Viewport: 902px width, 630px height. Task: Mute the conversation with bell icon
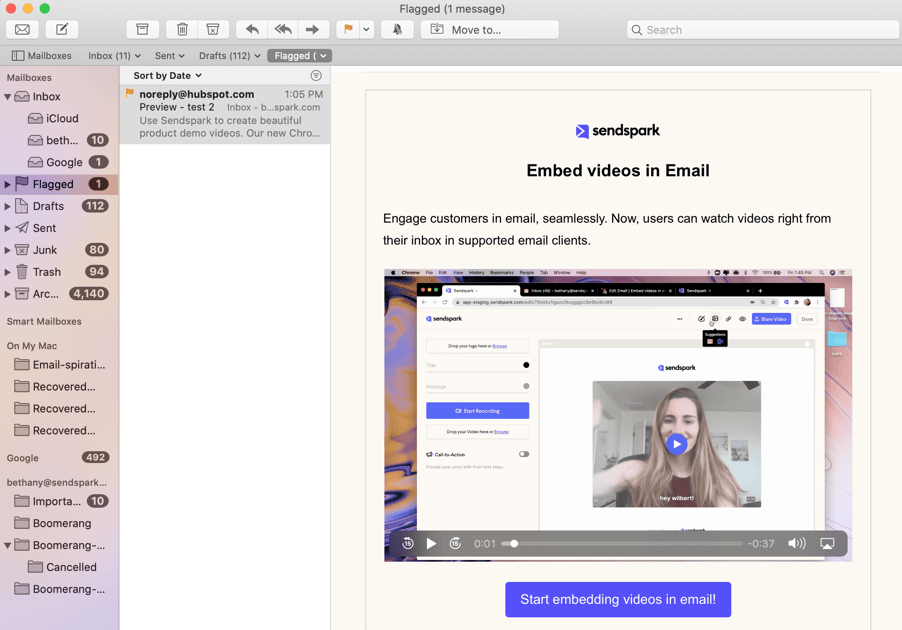click(397, 30)
